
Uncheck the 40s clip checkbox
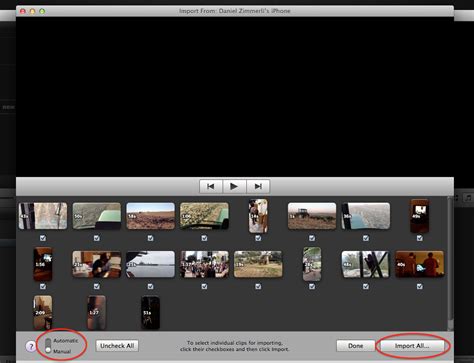click(x=420, y=286)
